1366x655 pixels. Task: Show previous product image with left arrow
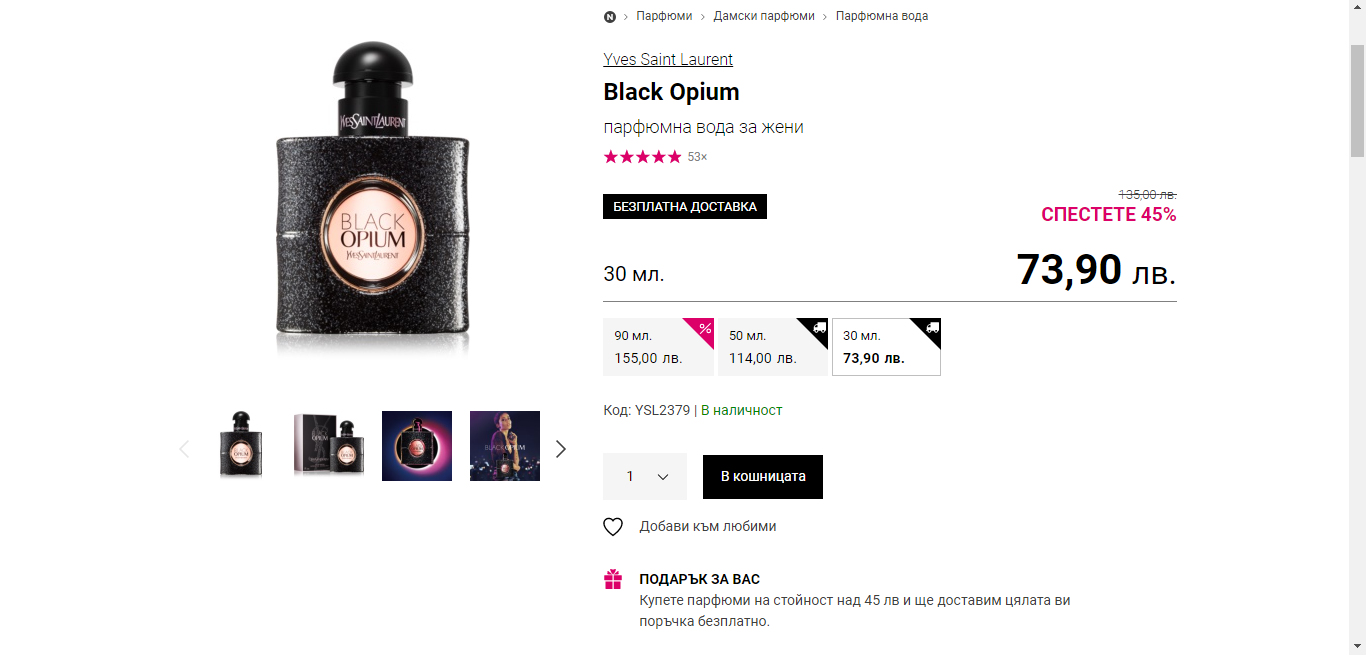(x=184, y=449)
